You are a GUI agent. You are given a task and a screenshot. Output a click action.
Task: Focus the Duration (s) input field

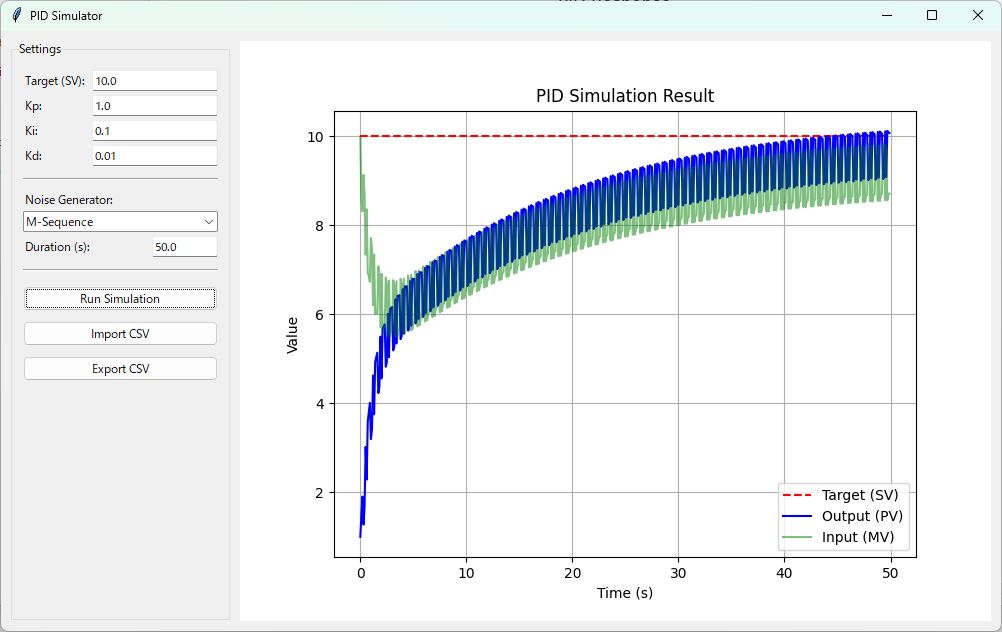184,247
